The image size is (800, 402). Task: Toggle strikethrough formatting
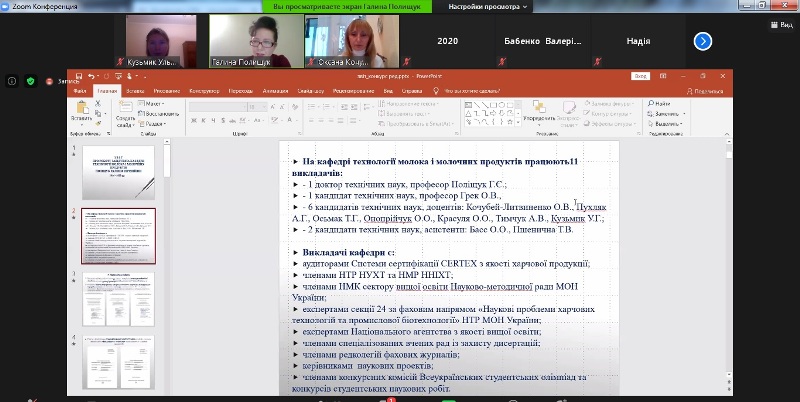click(x=233, y=120)
